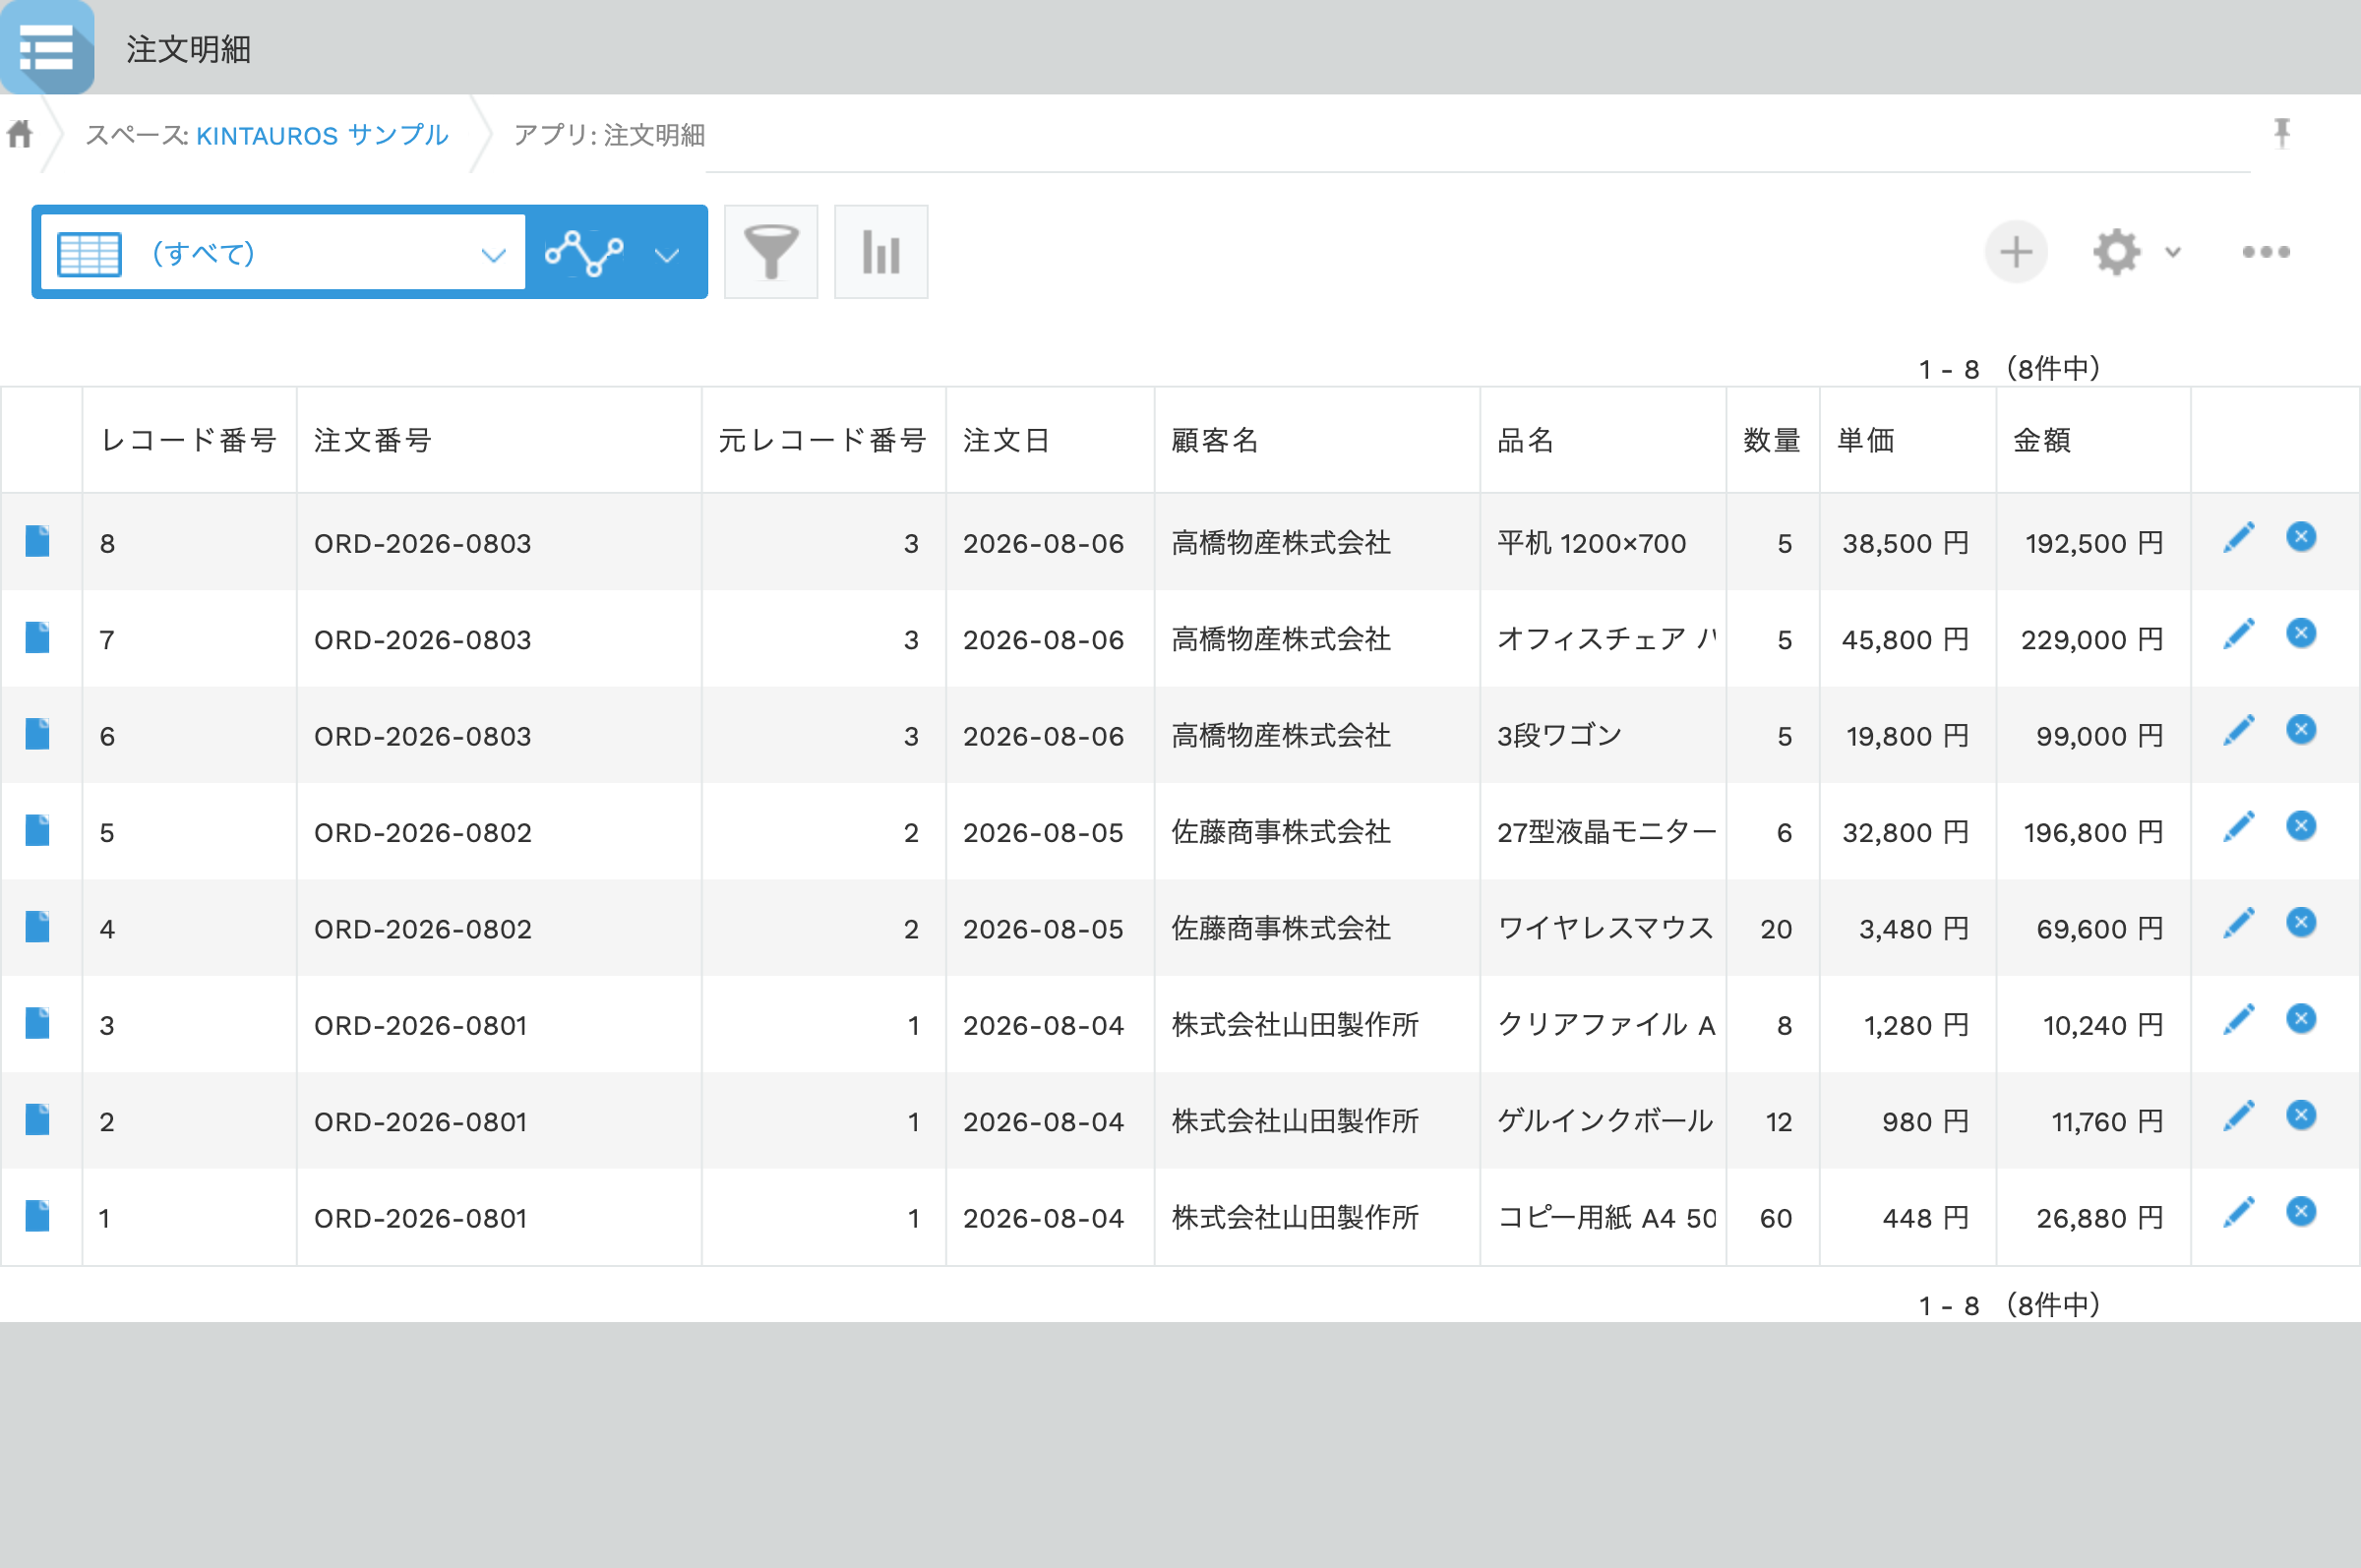Sort by レコード番号 column header

(188, 440)
